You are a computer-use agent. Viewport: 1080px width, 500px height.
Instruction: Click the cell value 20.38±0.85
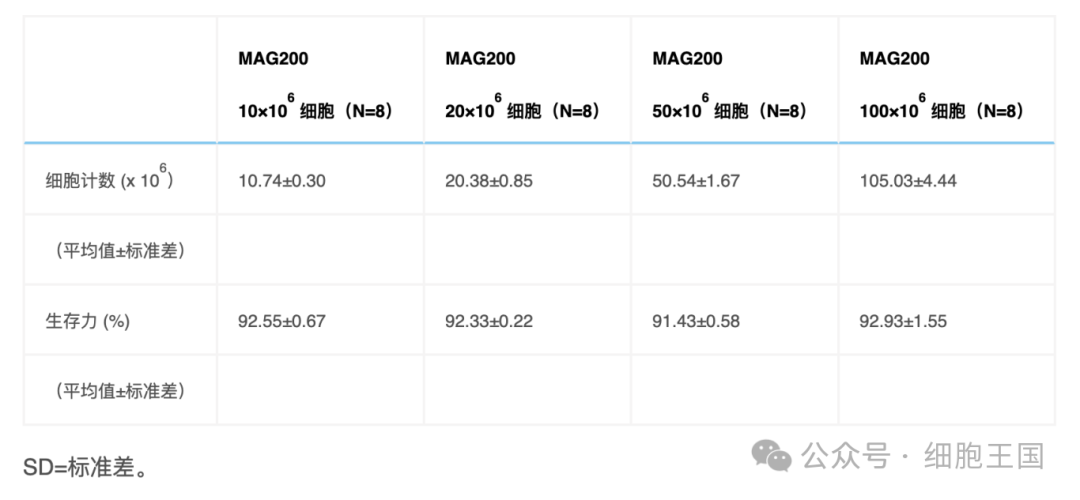click(489, 181)
